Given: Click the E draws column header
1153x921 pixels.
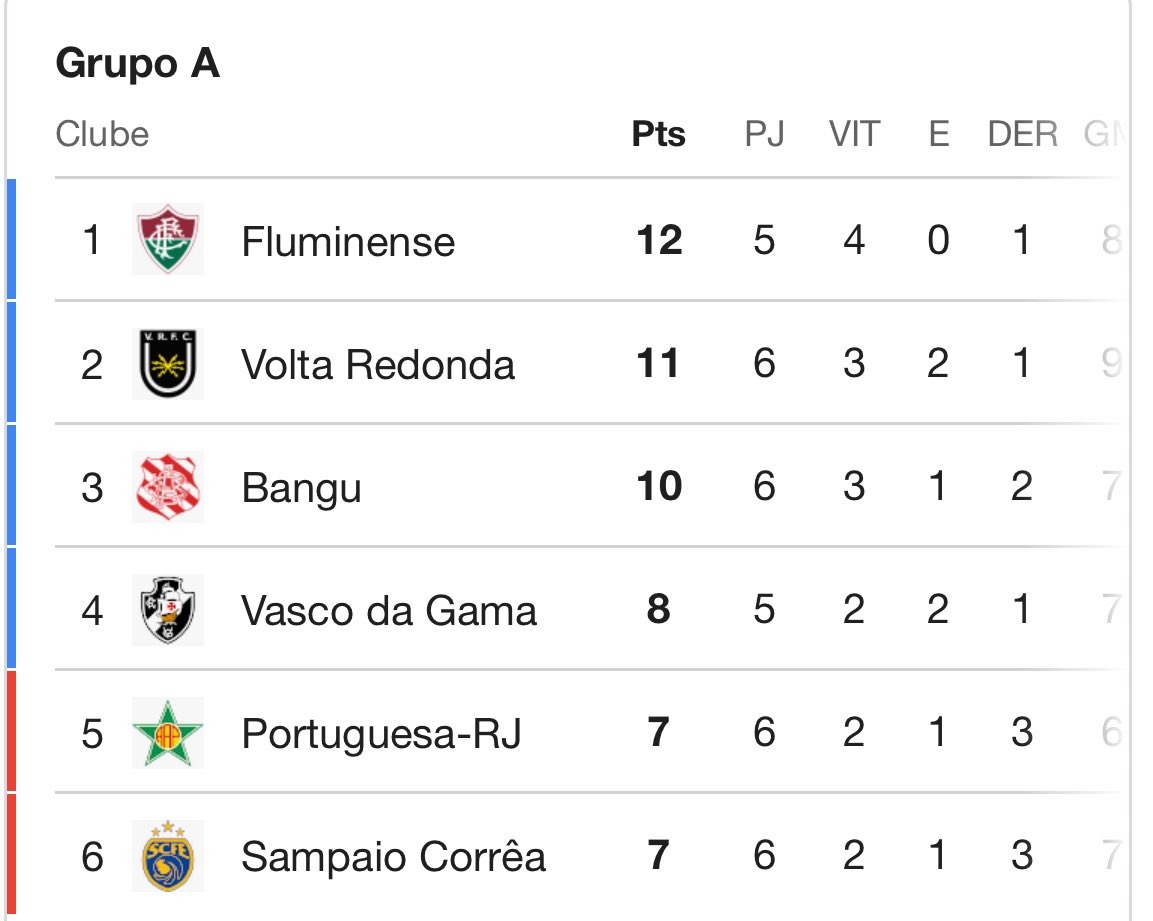Looking at the screenshot, I should tap(938, 134).
